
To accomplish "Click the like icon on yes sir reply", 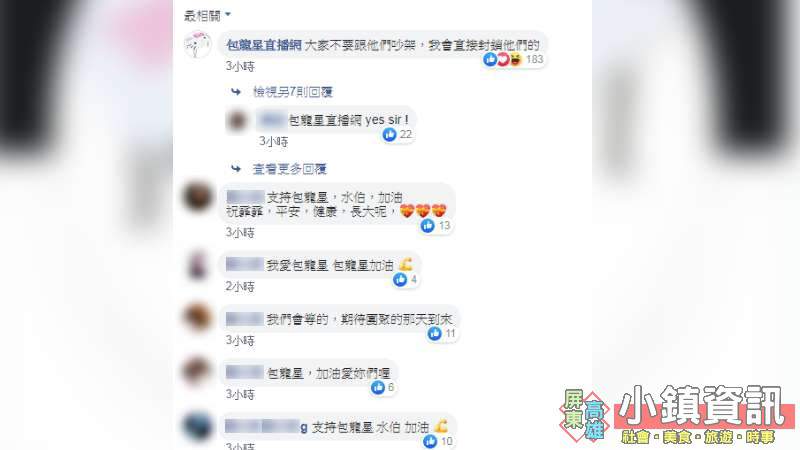I will point(389,134).
